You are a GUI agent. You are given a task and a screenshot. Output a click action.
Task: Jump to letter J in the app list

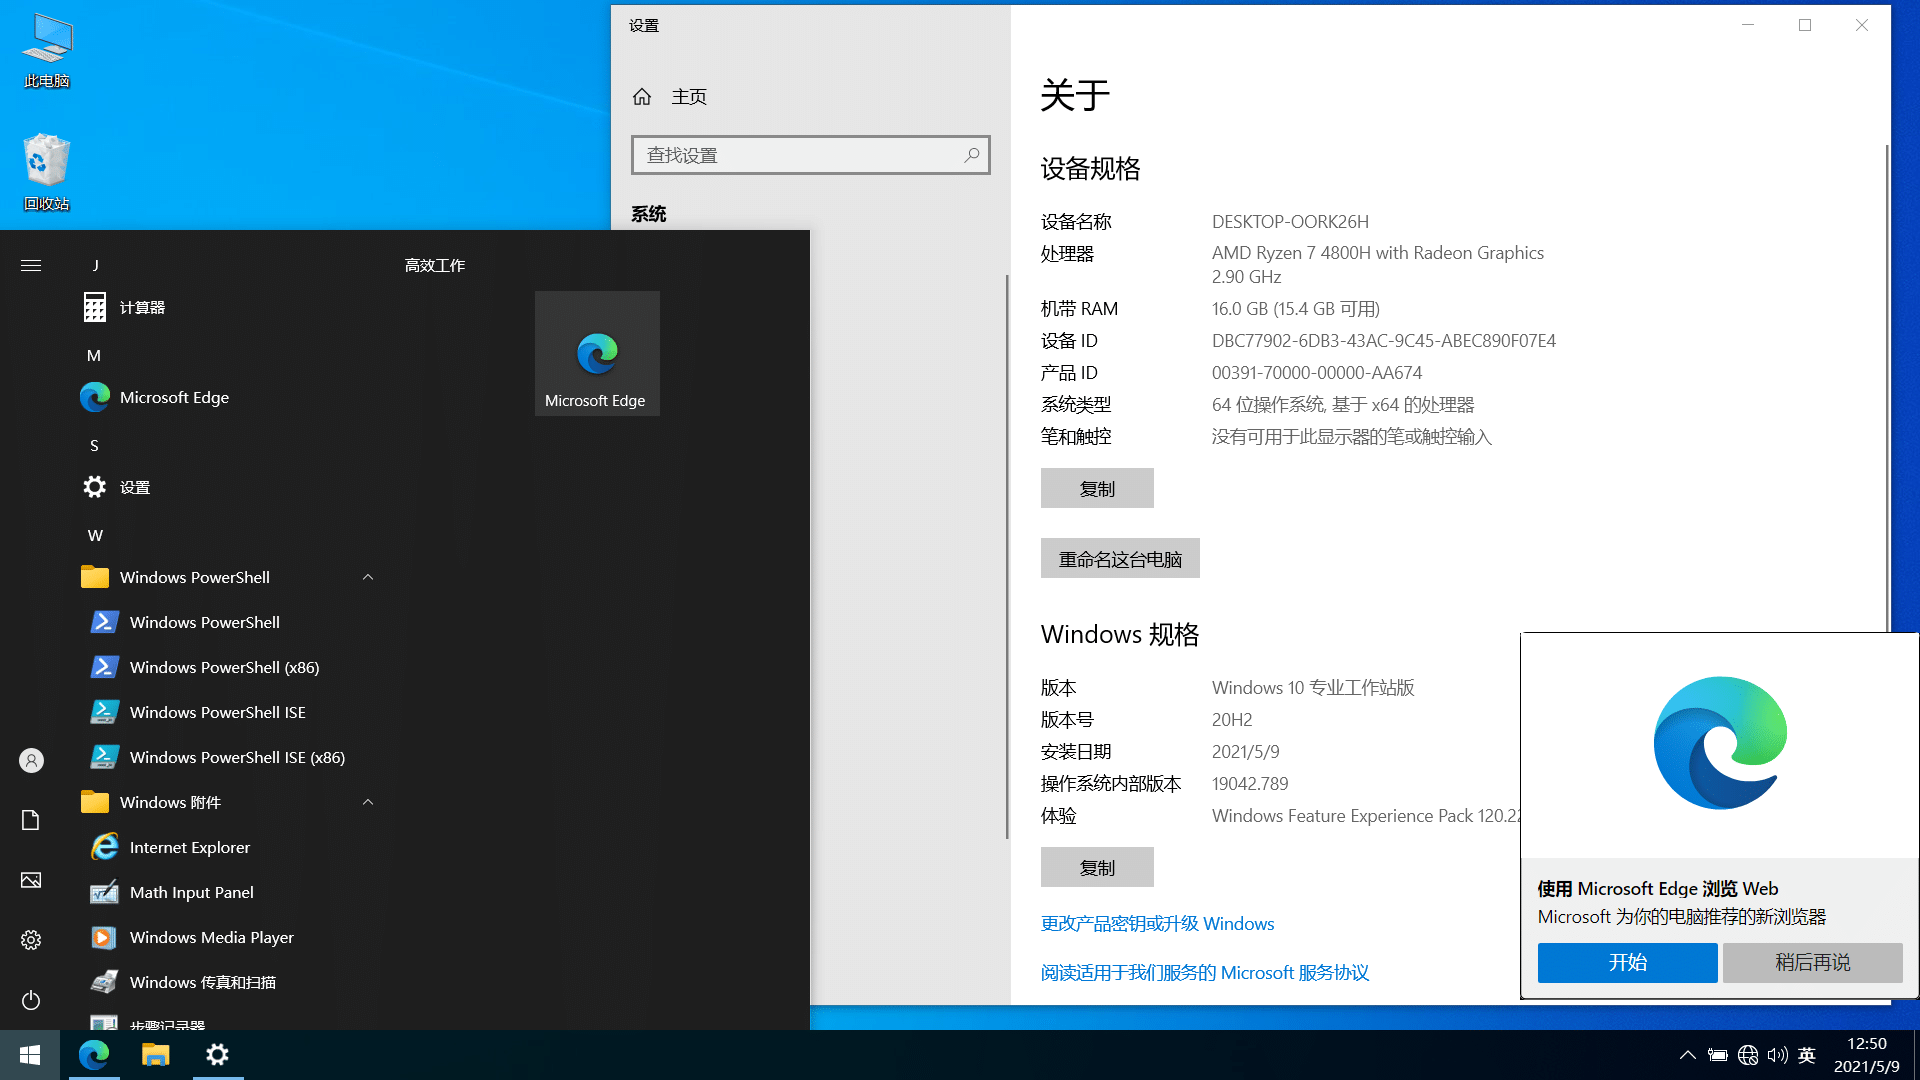[95, 265]
